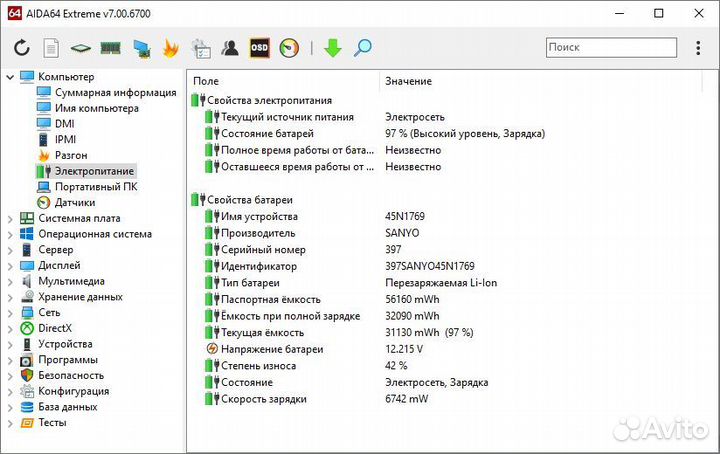Expand the Системная плата node arrow
Image resolution: width=720 pixels, height=454 pixels.
coord(10,219)
